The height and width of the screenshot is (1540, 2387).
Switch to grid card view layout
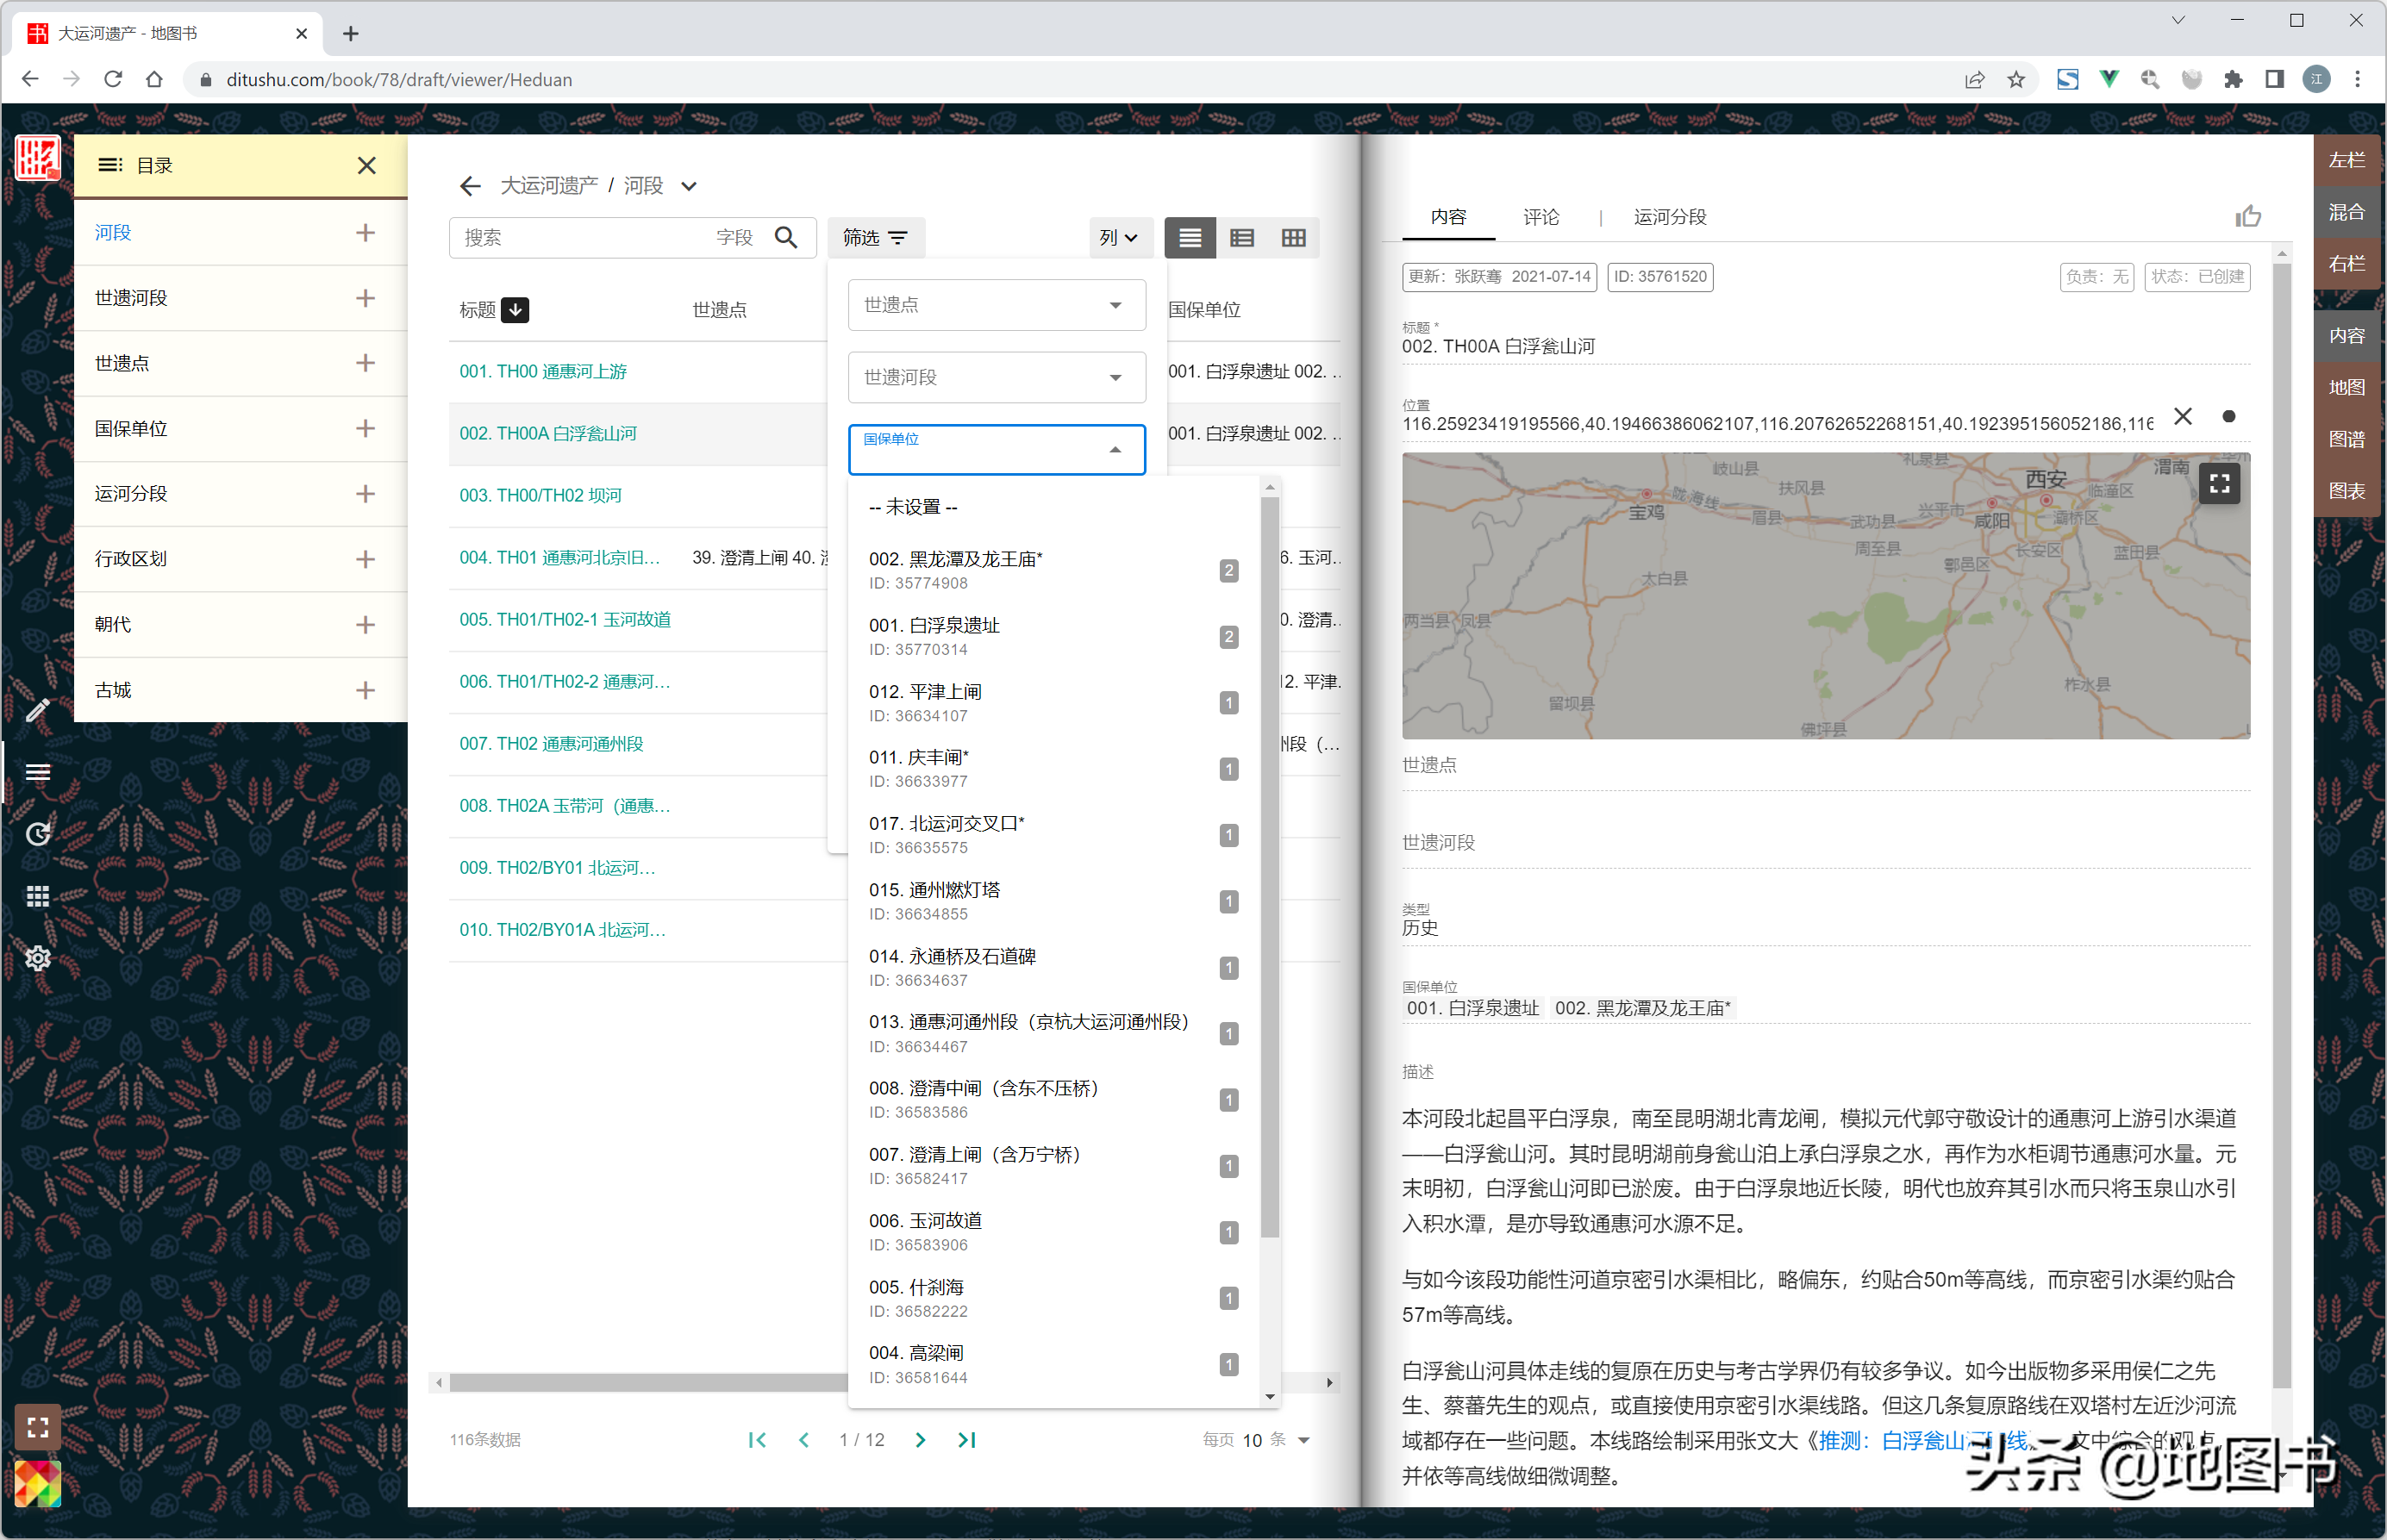1293,238
